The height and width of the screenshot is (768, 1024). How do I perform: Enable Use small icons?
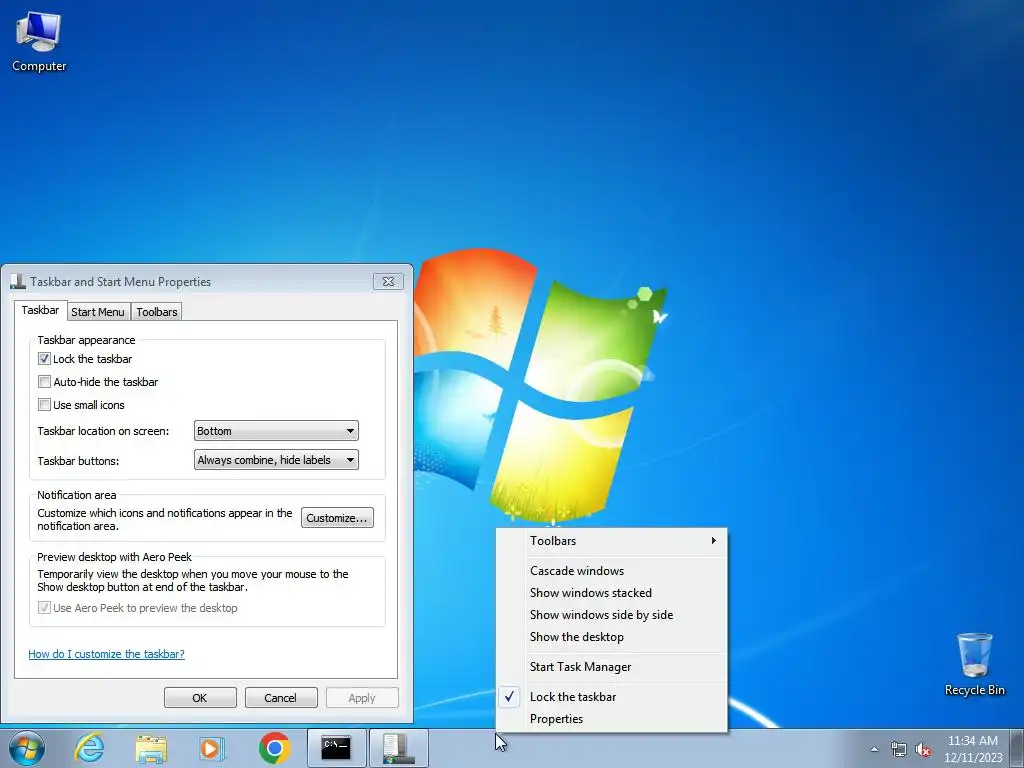[x=44, y=405]
